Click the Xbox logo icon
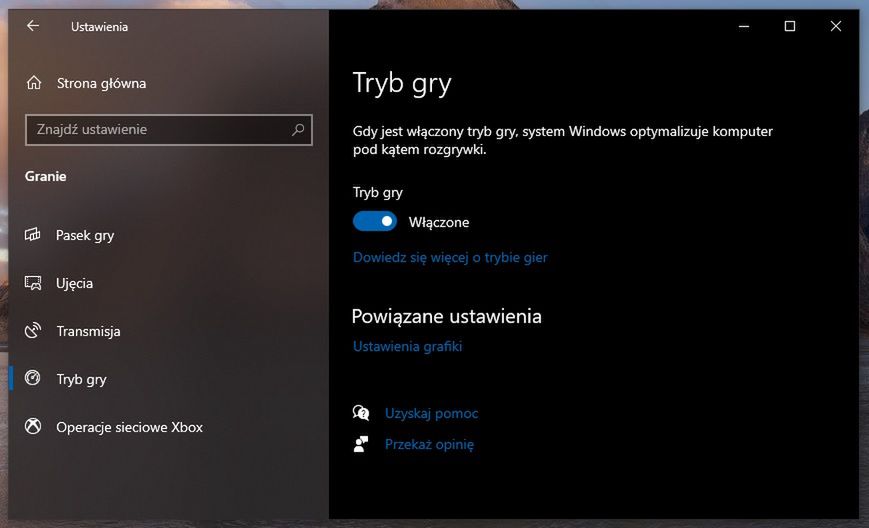 (x=33, y=427)
